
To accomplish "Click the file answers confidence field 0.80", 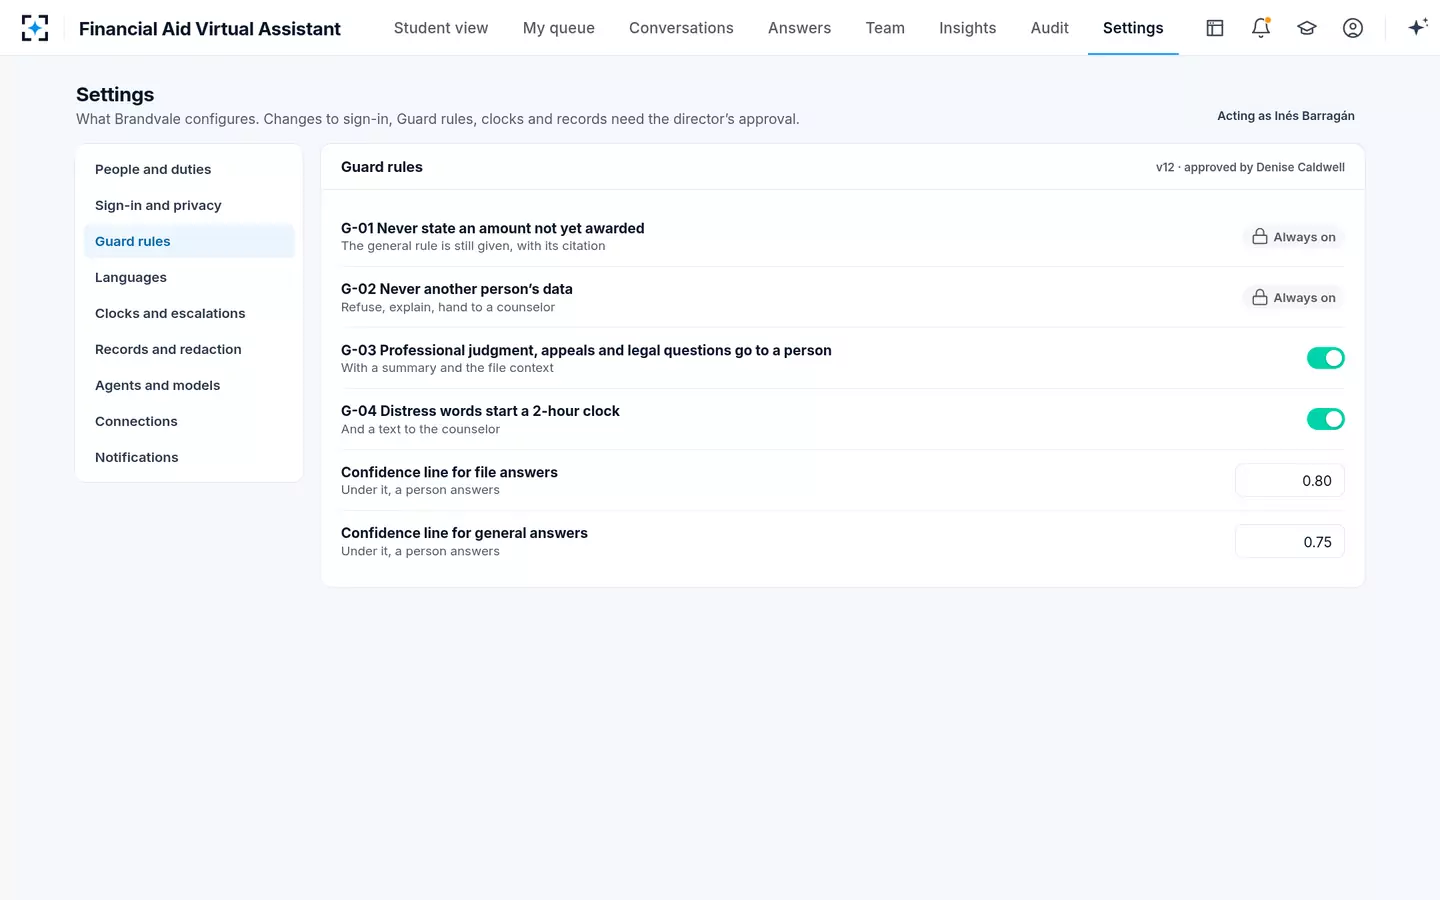I will [1290, 481].
